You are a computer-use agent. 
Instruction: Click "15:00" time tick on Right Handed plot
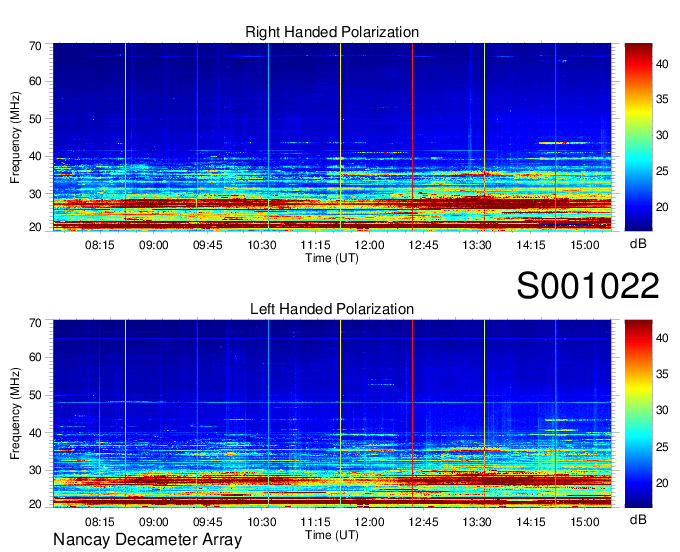click(585, 245)
